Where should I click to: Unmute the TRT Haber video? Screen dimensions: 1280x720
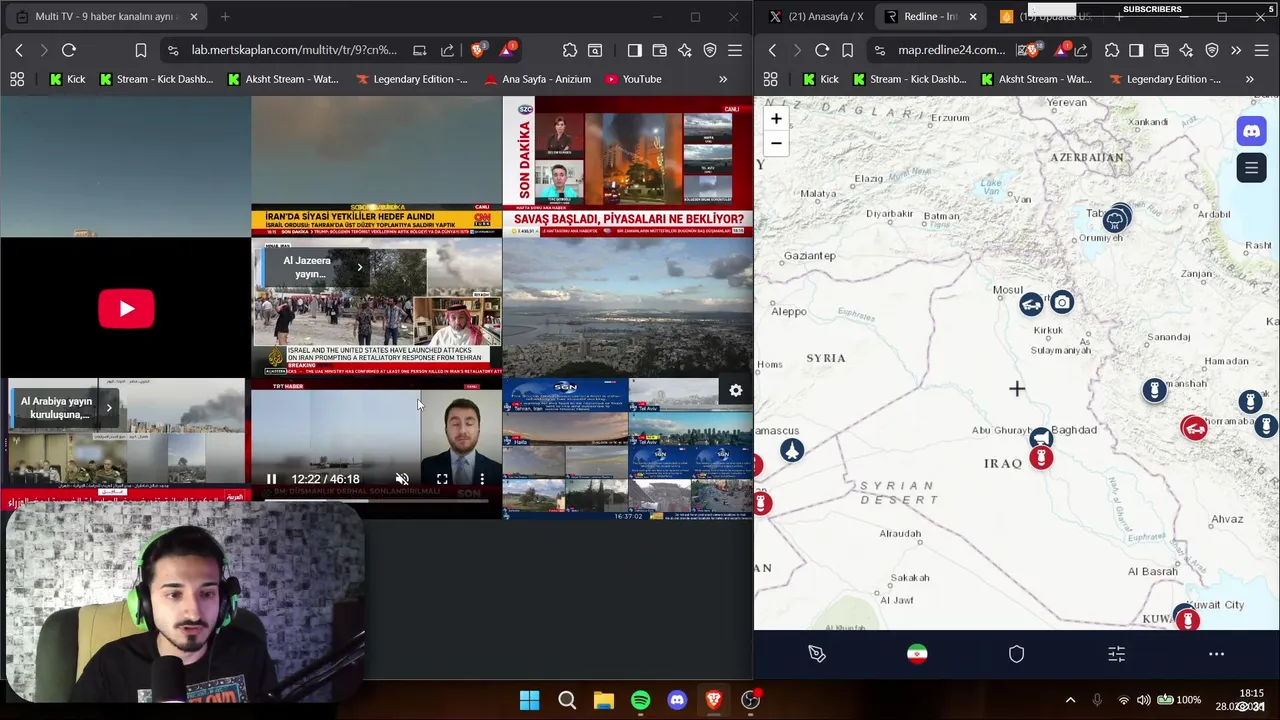[x=402, y=479]
